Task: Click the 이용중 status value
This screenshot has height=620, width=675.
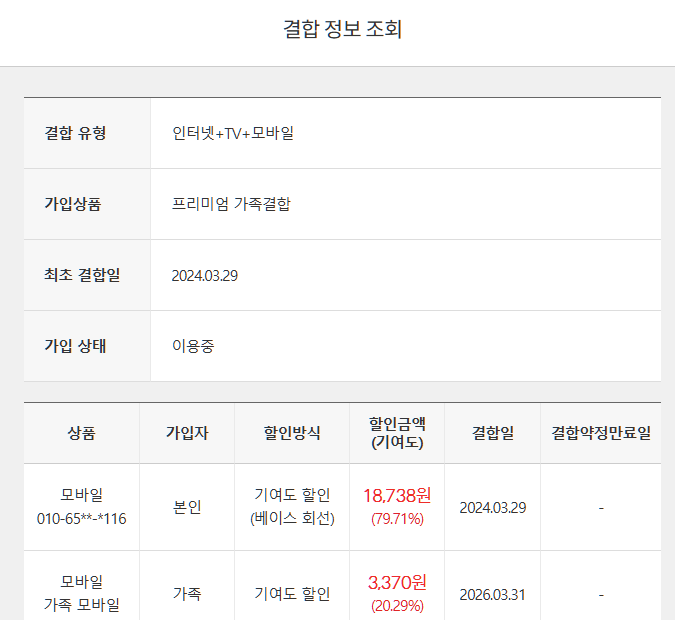Action: 193,346
